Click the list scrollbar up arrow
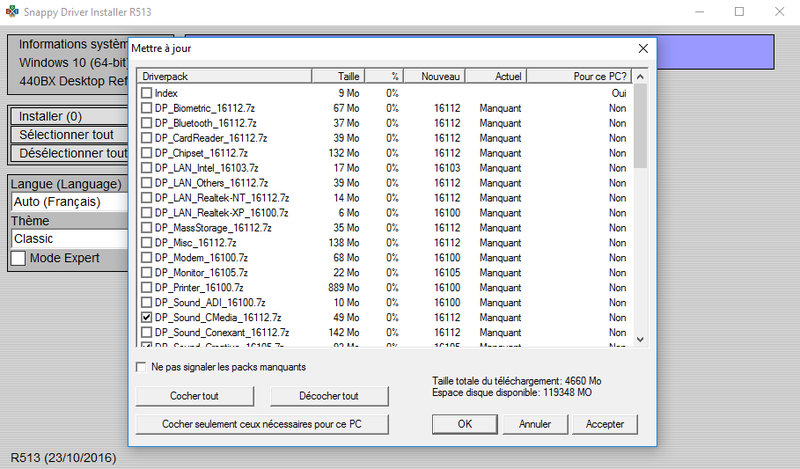 tap(640, 77)
